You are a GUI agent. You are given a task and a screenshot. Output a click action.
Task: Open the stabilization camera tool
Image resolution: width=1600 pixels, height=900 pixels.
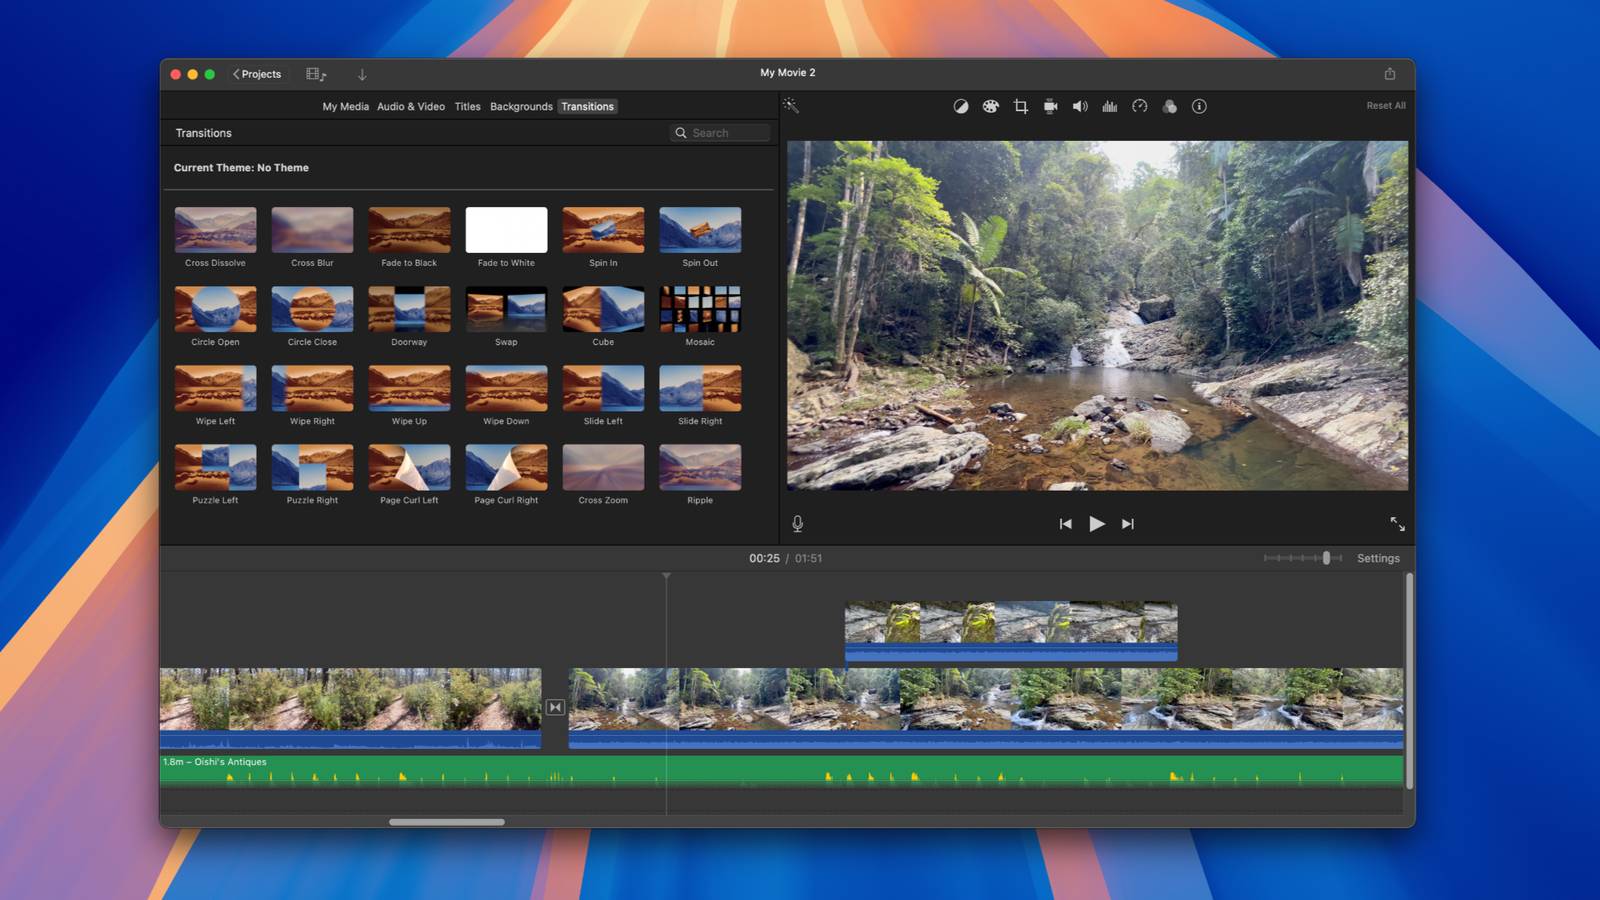pyautogui.click(x=1050, y=106)
